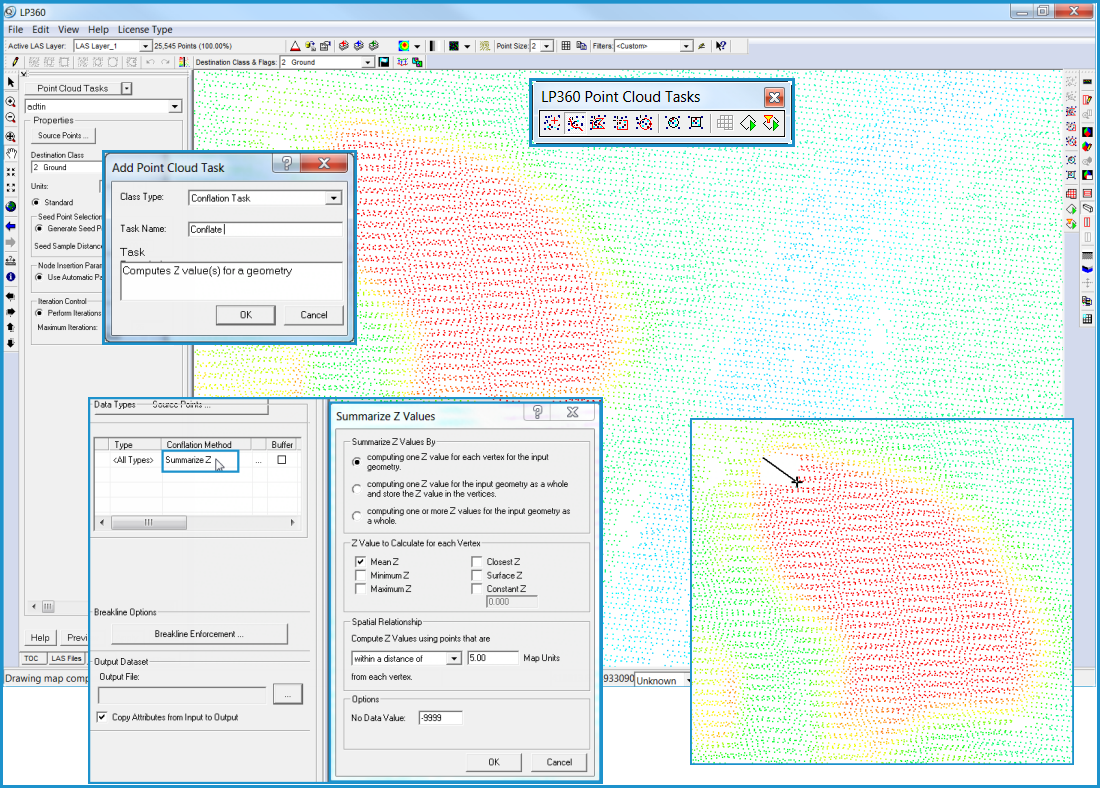Open the License Type menu
Viewport: 1100px width, 788px height.
[145, 29]
